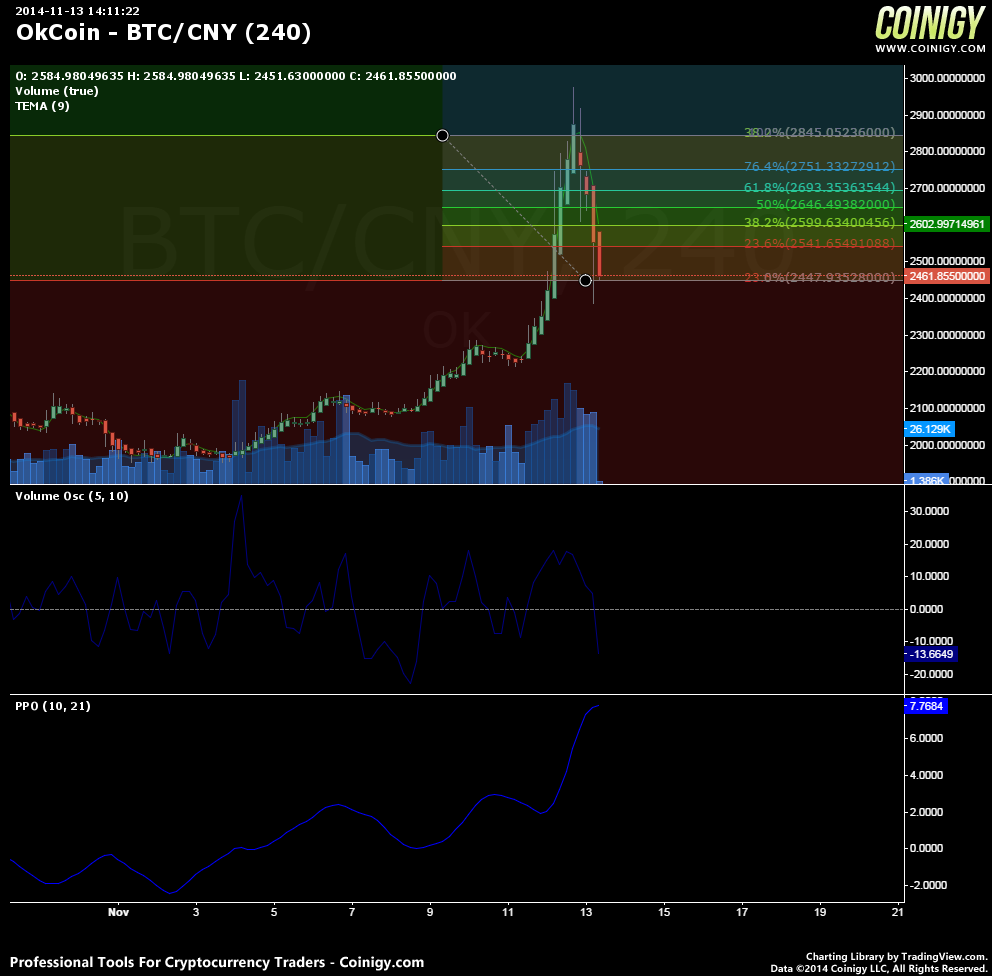The width and height of the screenshot is (992, 976).
Task: Click the Nov label on date axis
Action: (118, 912)
